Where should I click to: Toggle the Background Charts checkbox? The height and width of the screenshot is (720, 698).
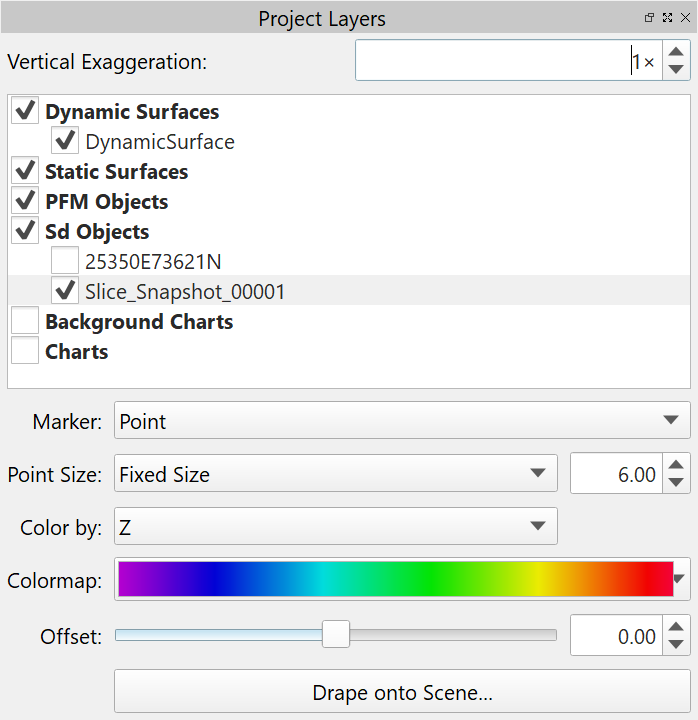point(26,322)
